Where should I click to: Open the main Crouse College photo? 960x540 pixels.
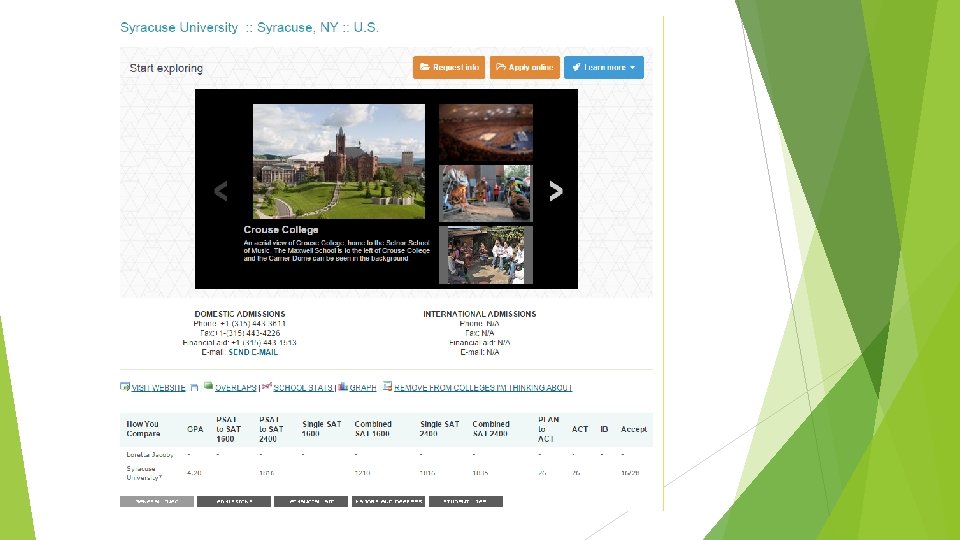(x=339, y=161)
